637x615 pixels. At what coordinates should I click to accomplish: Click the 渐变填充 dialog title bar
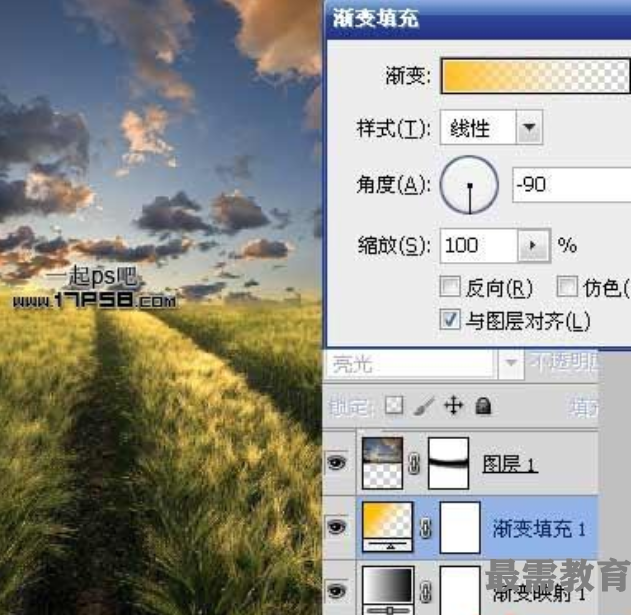[x=479, y=19]
